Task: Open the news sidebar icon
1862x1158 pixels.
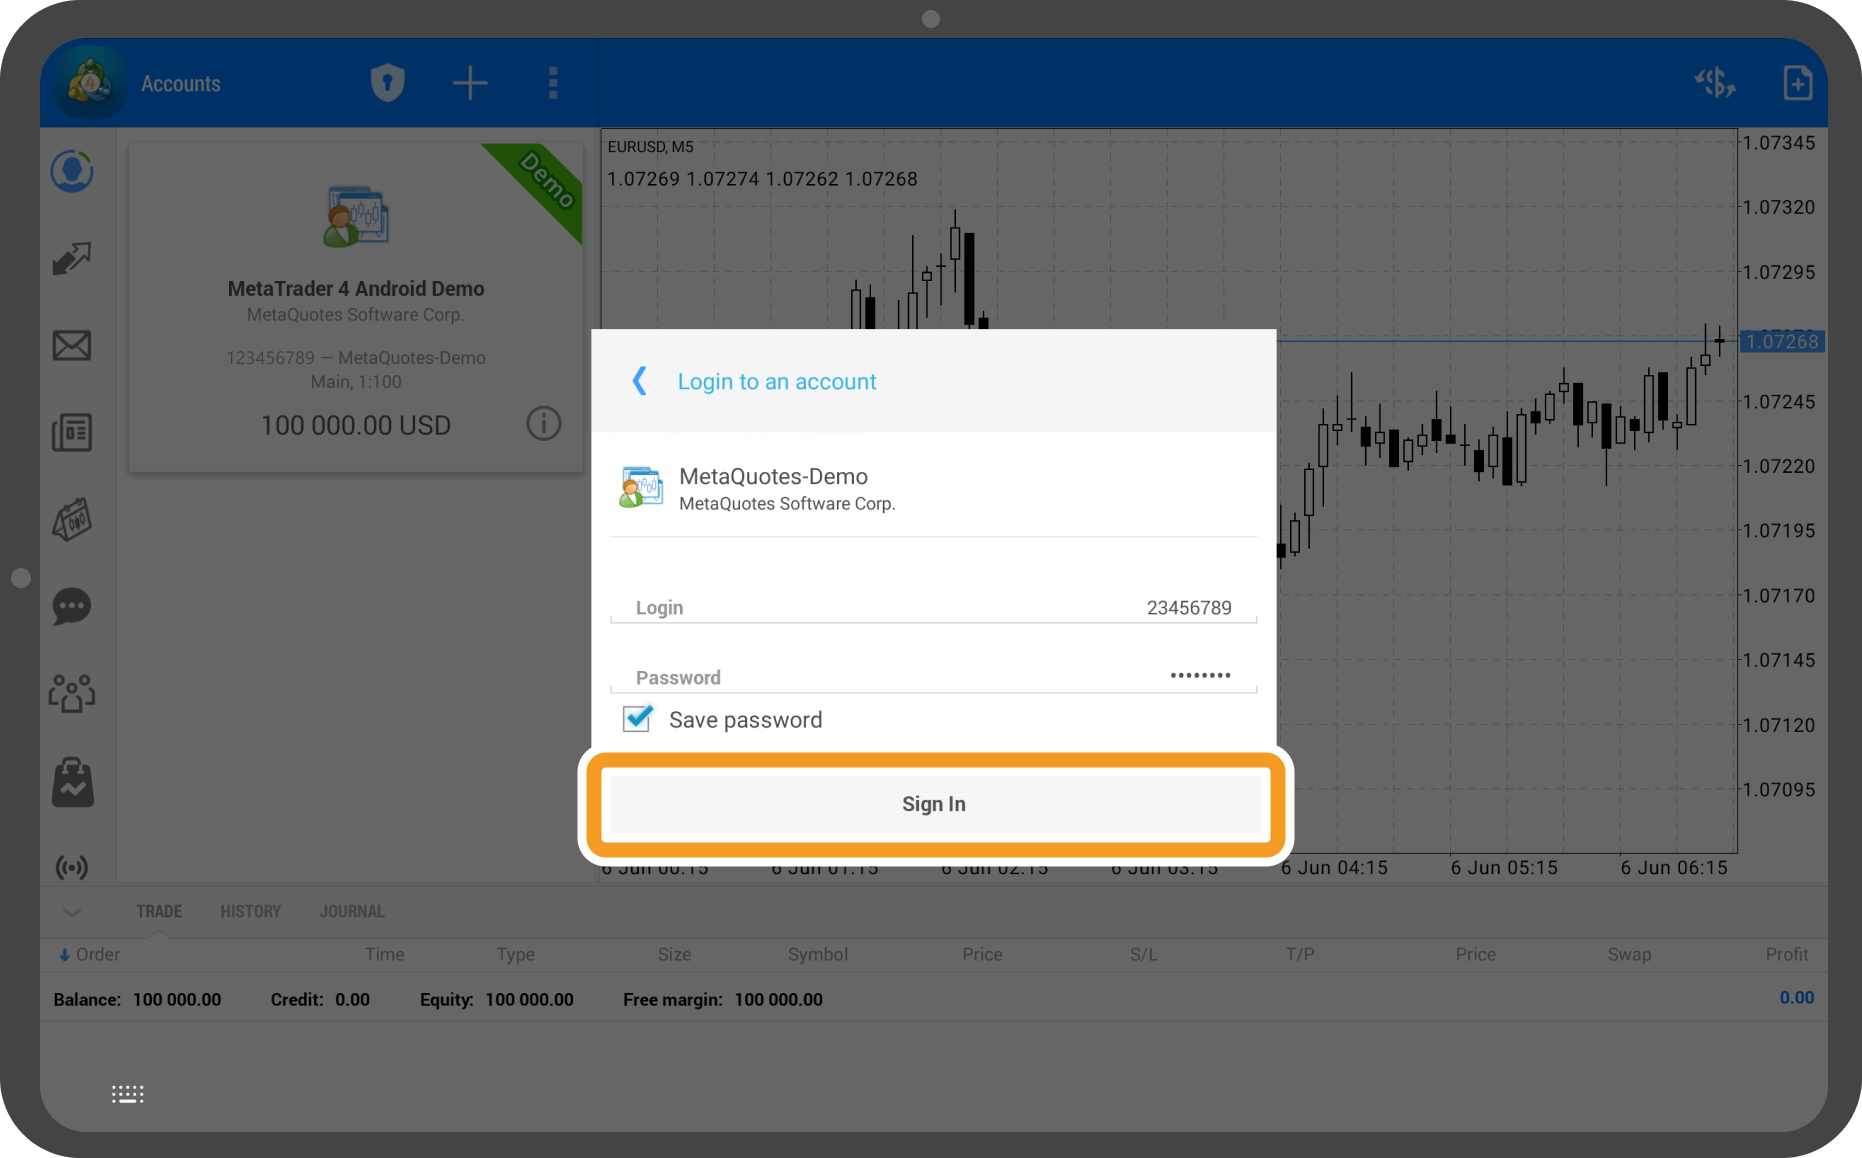Action: click(72, 433)
